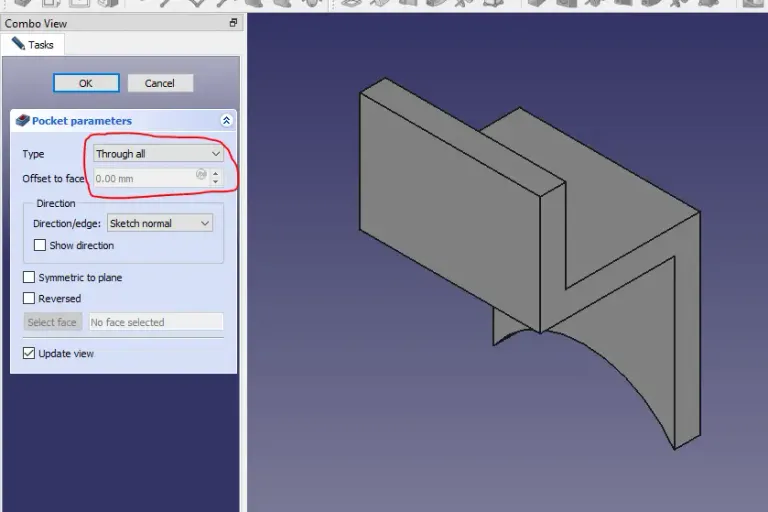This screenshot has width=768, height=512.
Task: Switch to the Tasks tab
Action: point(33,44)
